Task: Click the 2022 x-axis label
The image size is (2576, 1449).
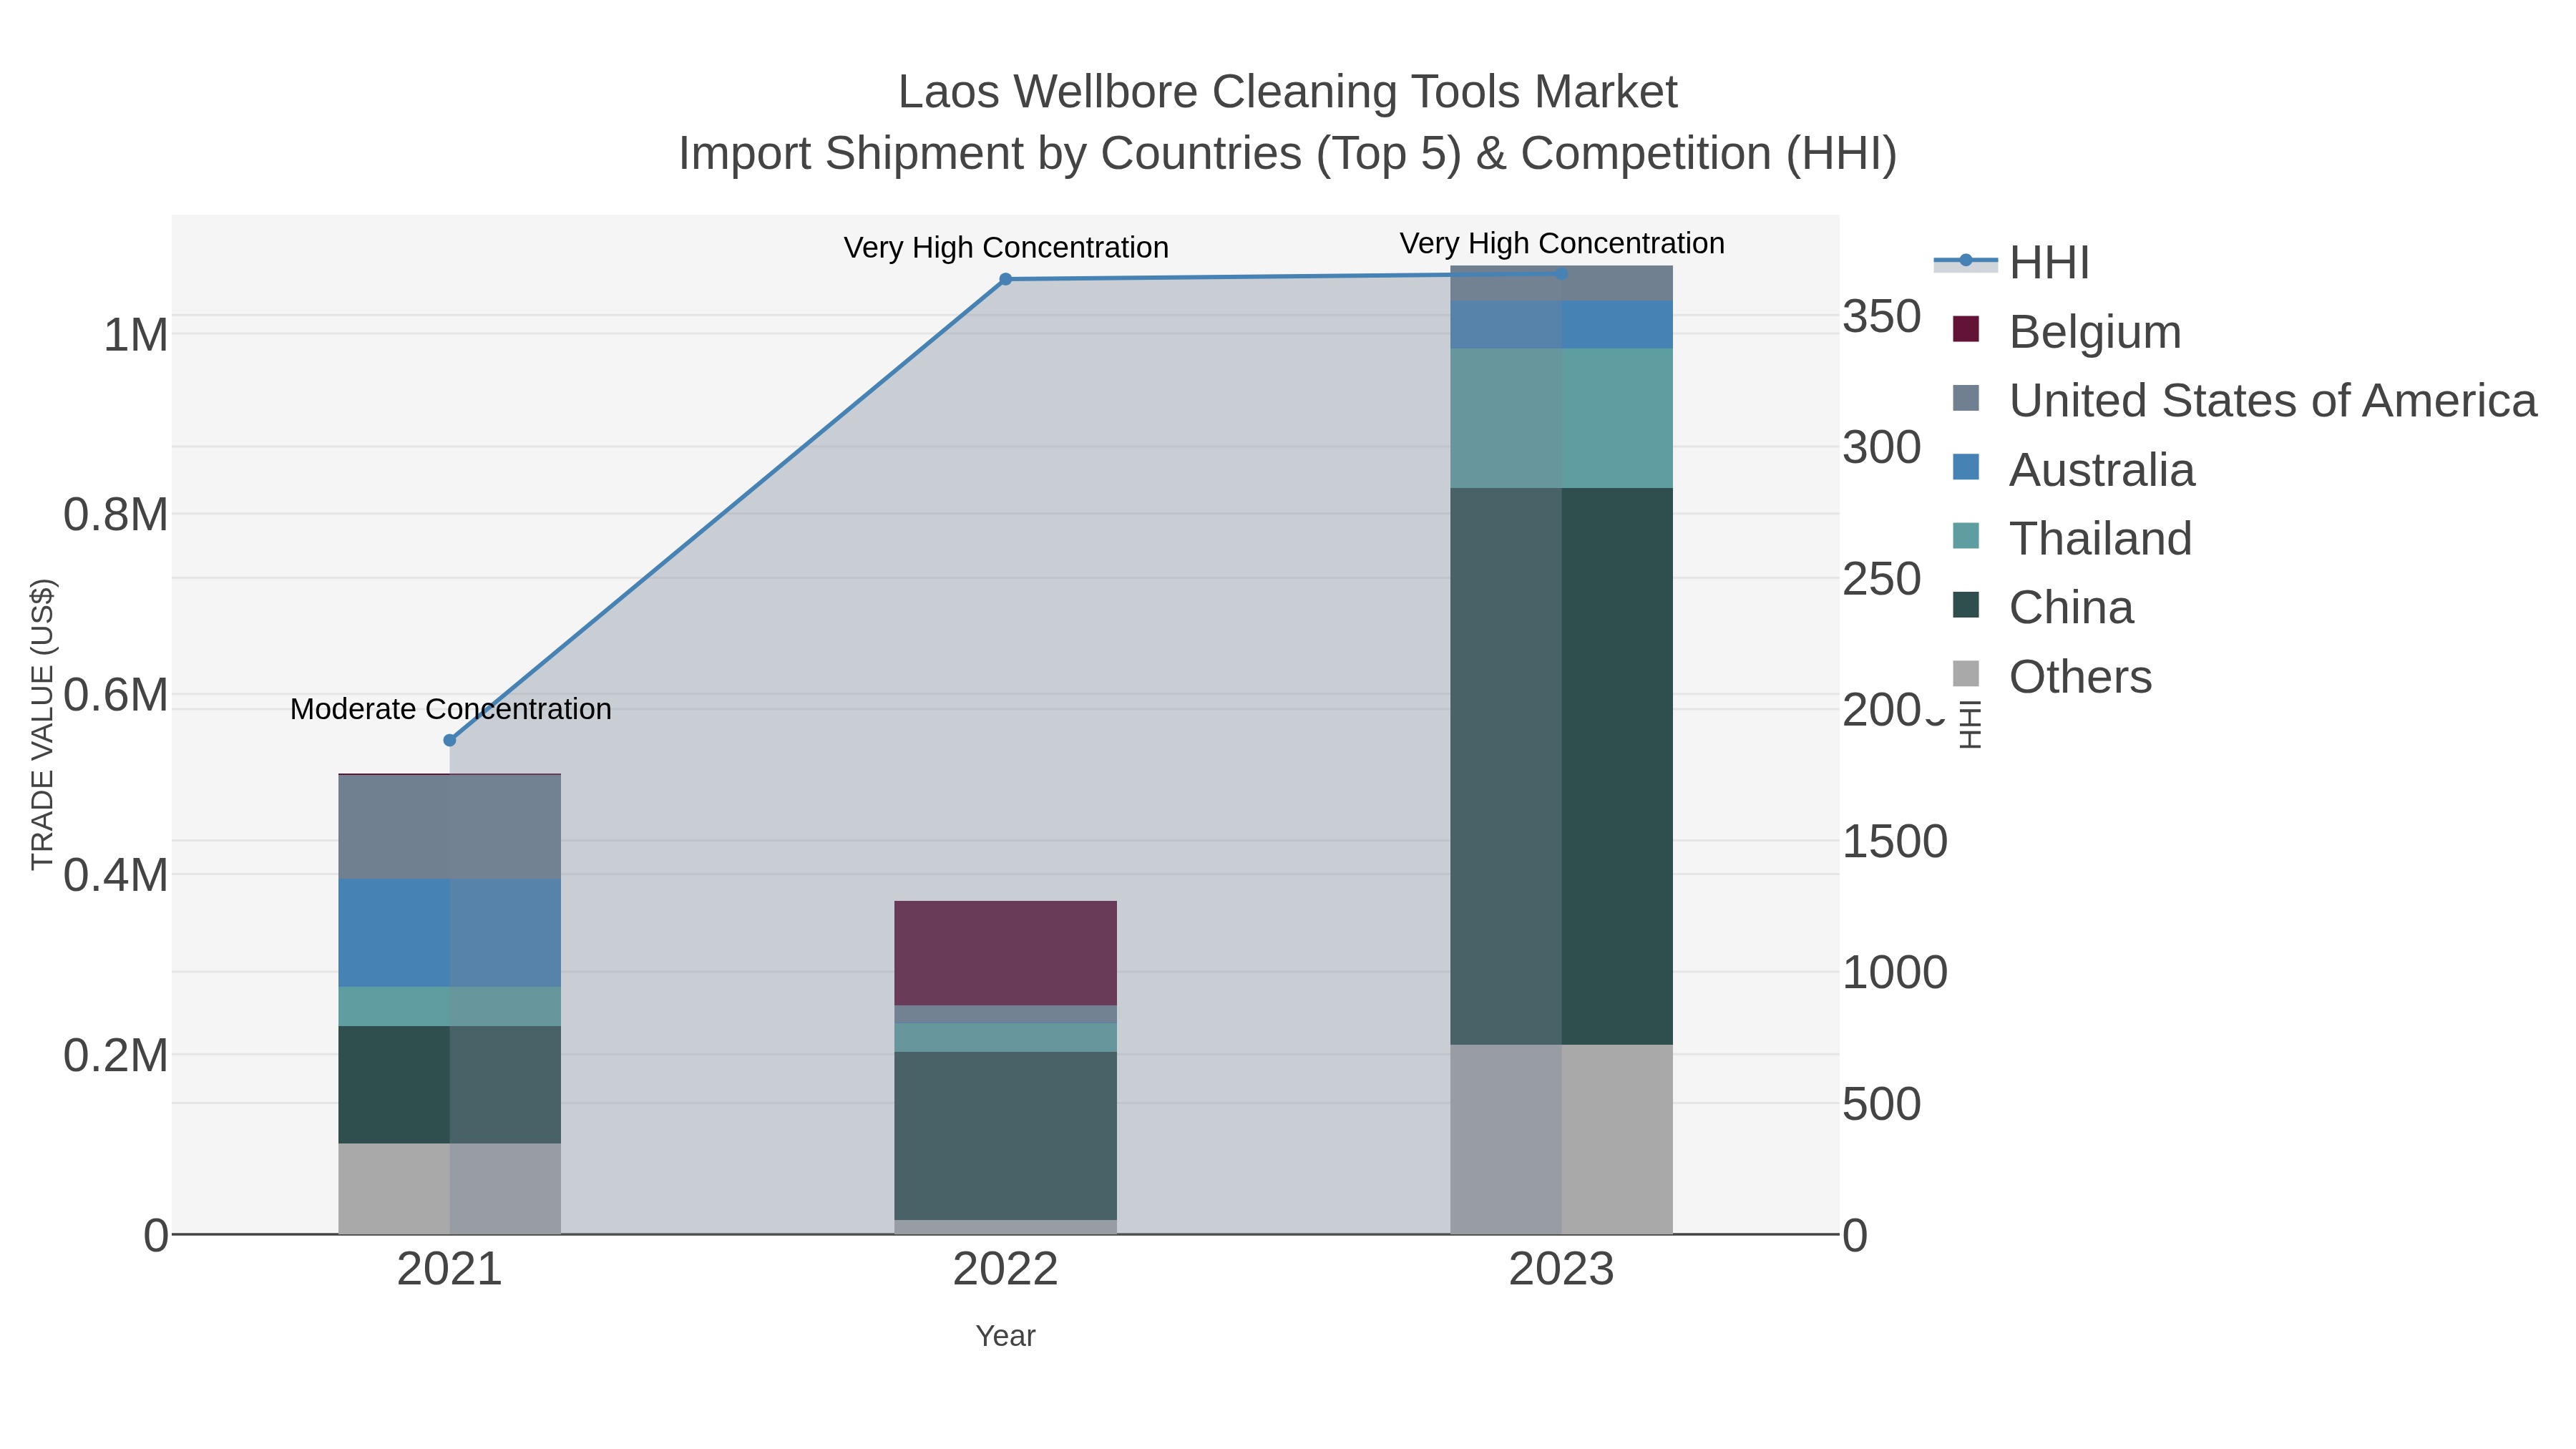Action: [1006, 1270]
